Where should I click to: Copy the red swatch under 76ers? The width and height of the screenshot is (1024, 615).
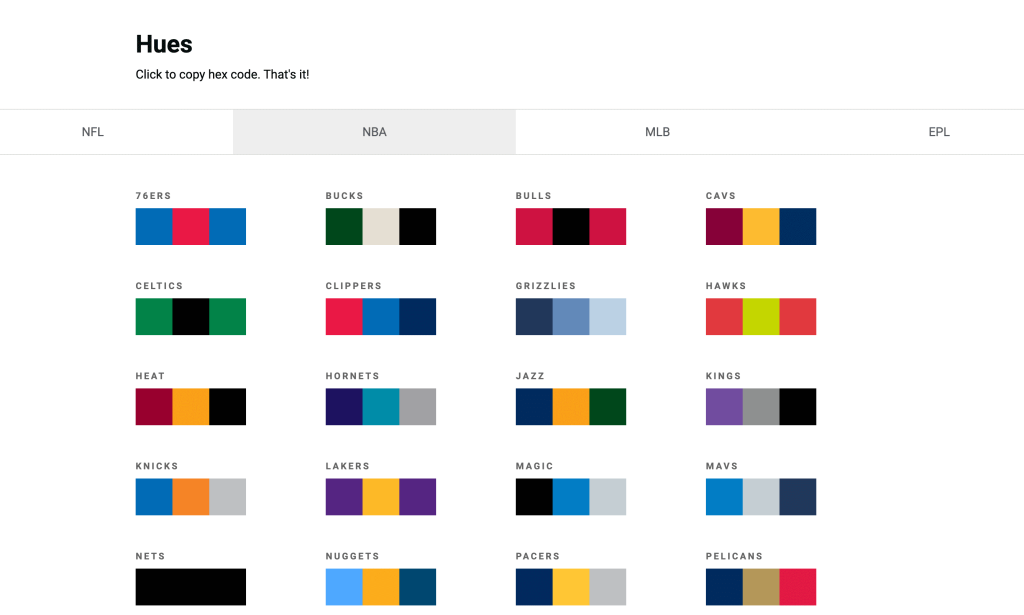tap(191, 227)
